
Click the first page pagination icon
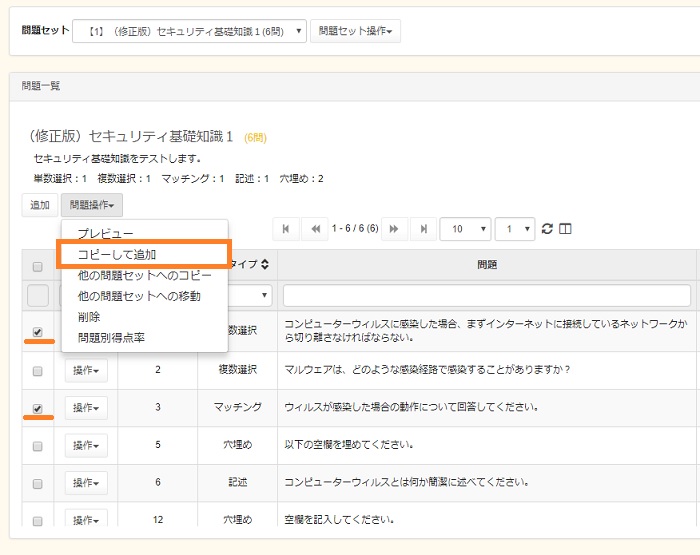coord(285,229)
